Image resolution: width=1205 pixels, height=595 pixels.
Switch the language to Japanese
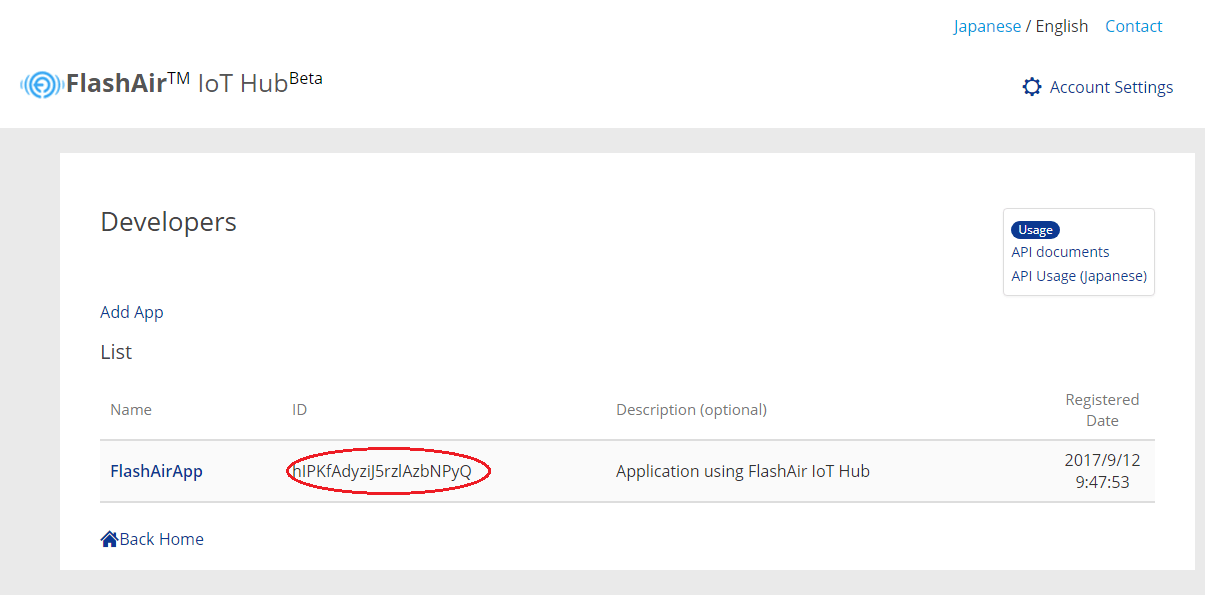(x=987, y=25)
